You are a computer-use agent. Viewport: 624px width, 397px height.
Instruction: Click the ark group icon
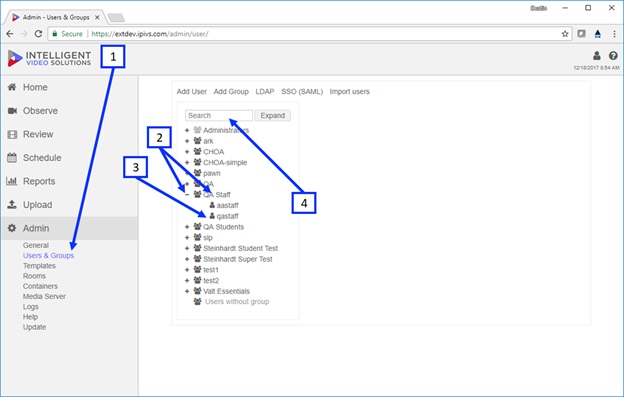click(x=197, y=140)
